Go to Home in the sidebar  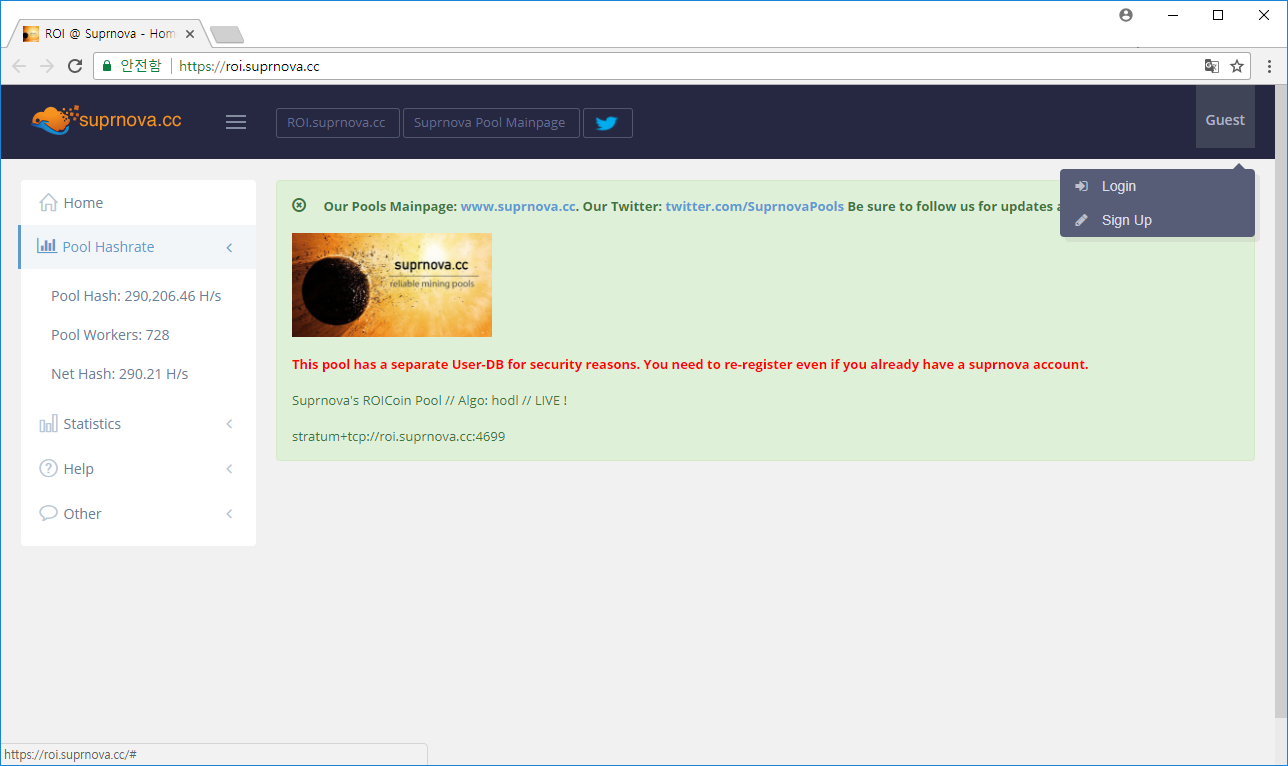(x=137, y=203)
